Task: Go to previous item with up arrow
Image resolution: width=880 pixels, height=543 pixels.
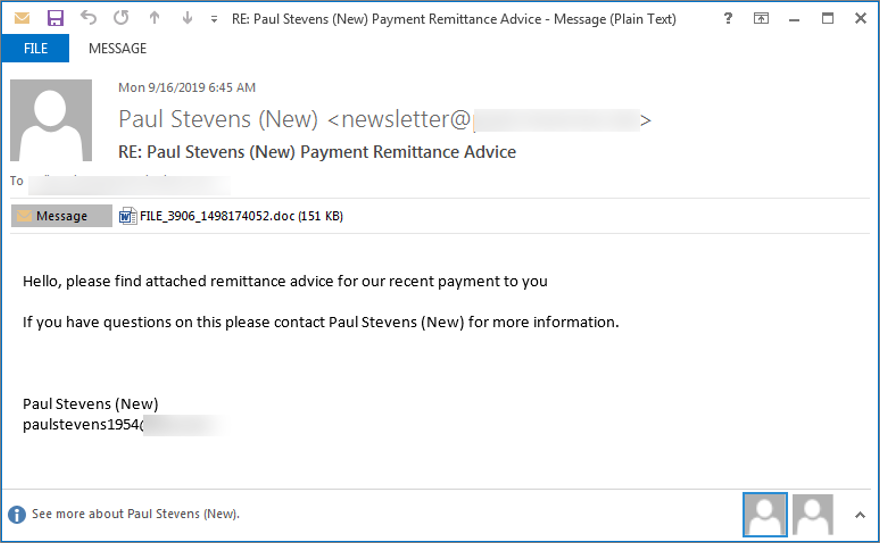Action: click(154, 18)
